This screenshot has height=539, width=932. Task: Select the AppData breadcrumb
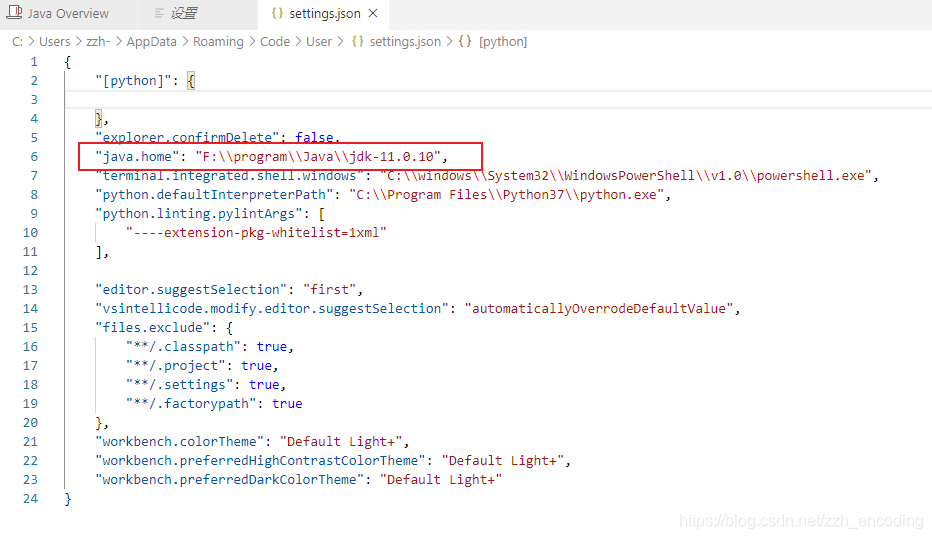[152, 42]
